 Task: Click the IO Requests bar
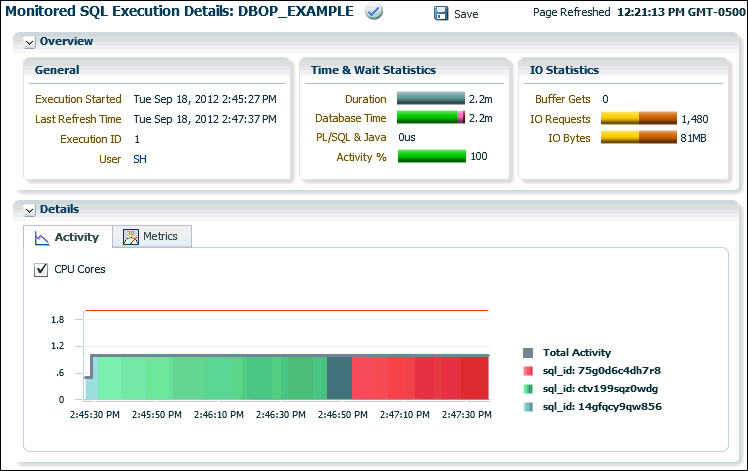click(x=639, y=119)
